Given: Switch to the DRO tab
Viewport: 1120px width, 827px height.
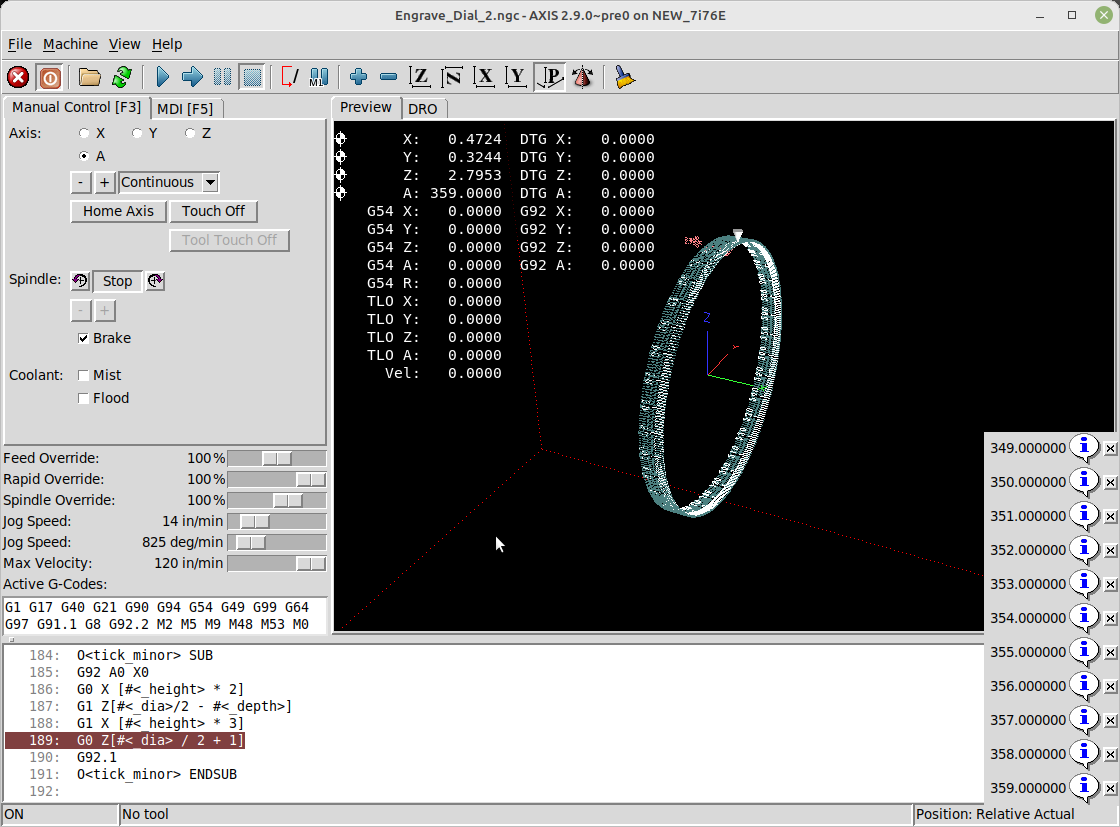Looking at the screenshot, I should [x=422, y=109].
